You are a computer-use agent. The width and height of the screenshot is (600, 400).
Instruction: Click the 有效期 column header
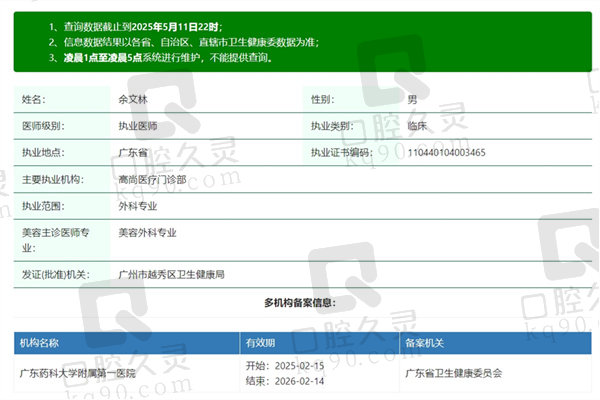pos(260,343)
